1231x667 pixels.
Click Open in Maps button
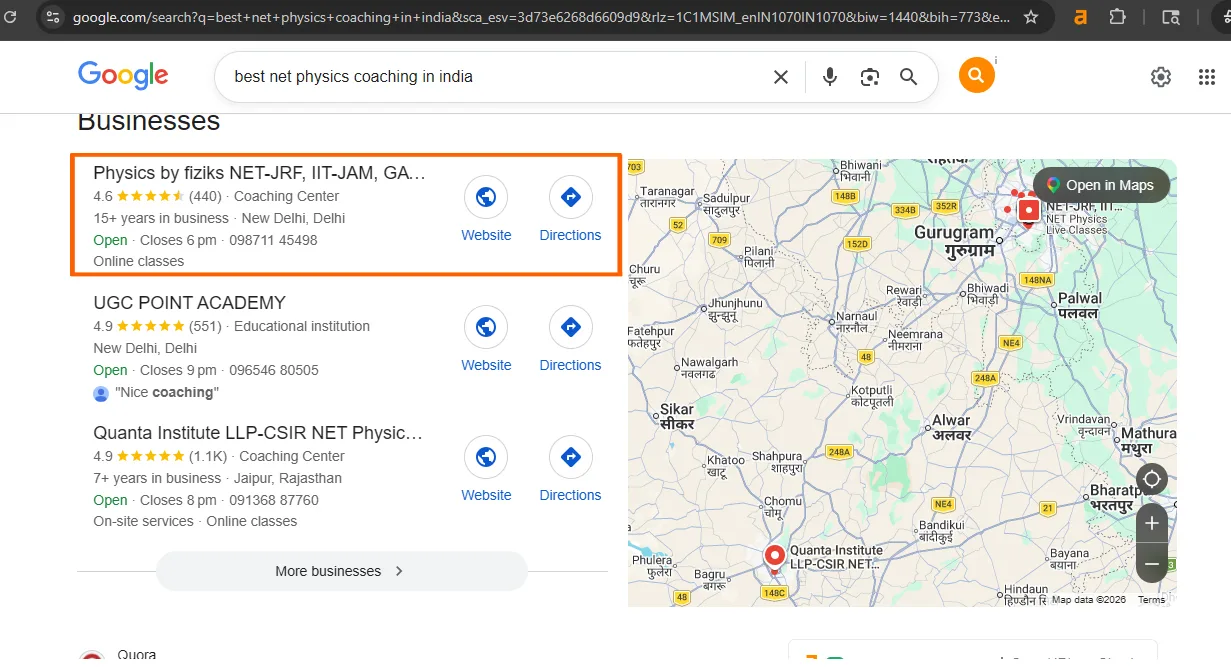coord(1101,185)
